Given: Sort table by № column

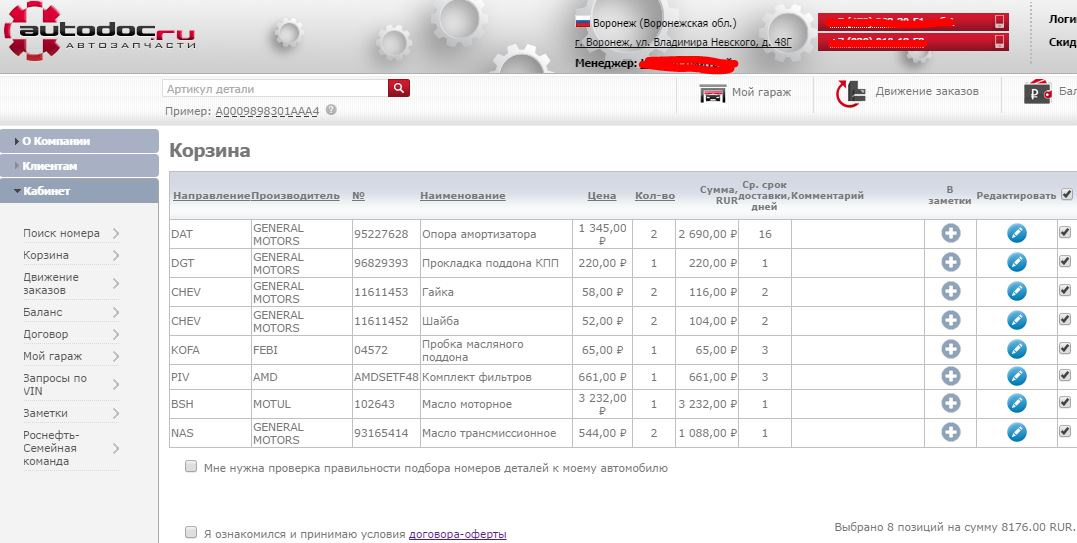Looking at the screenshot, I should 358,196.
